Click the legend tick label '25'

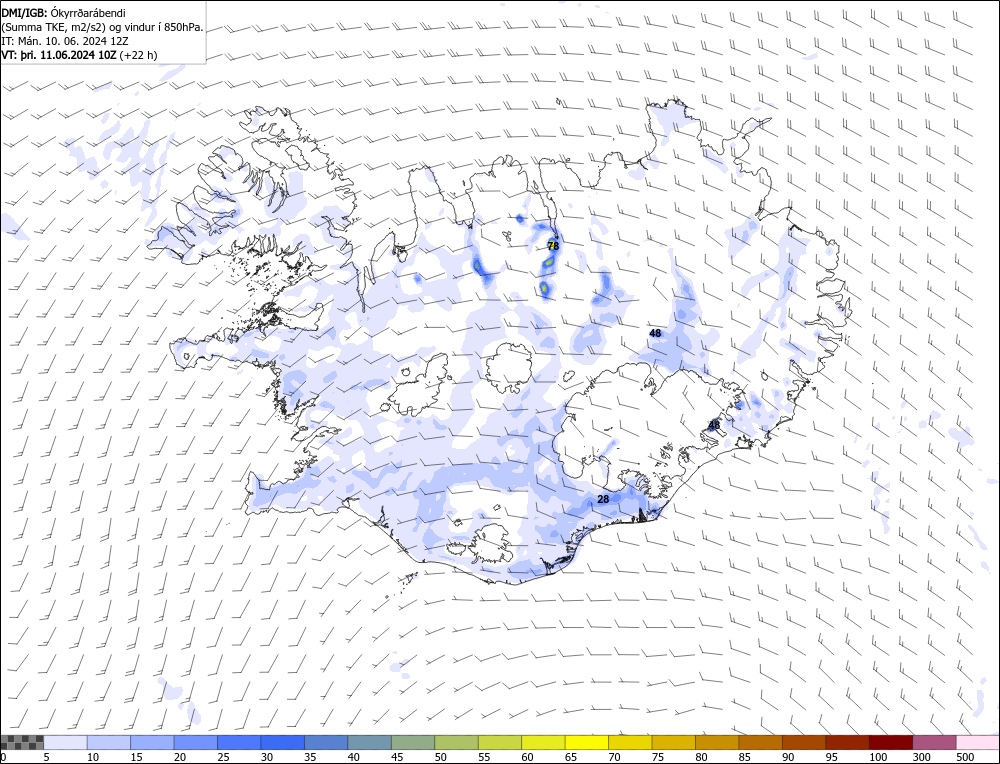point(224,757)
